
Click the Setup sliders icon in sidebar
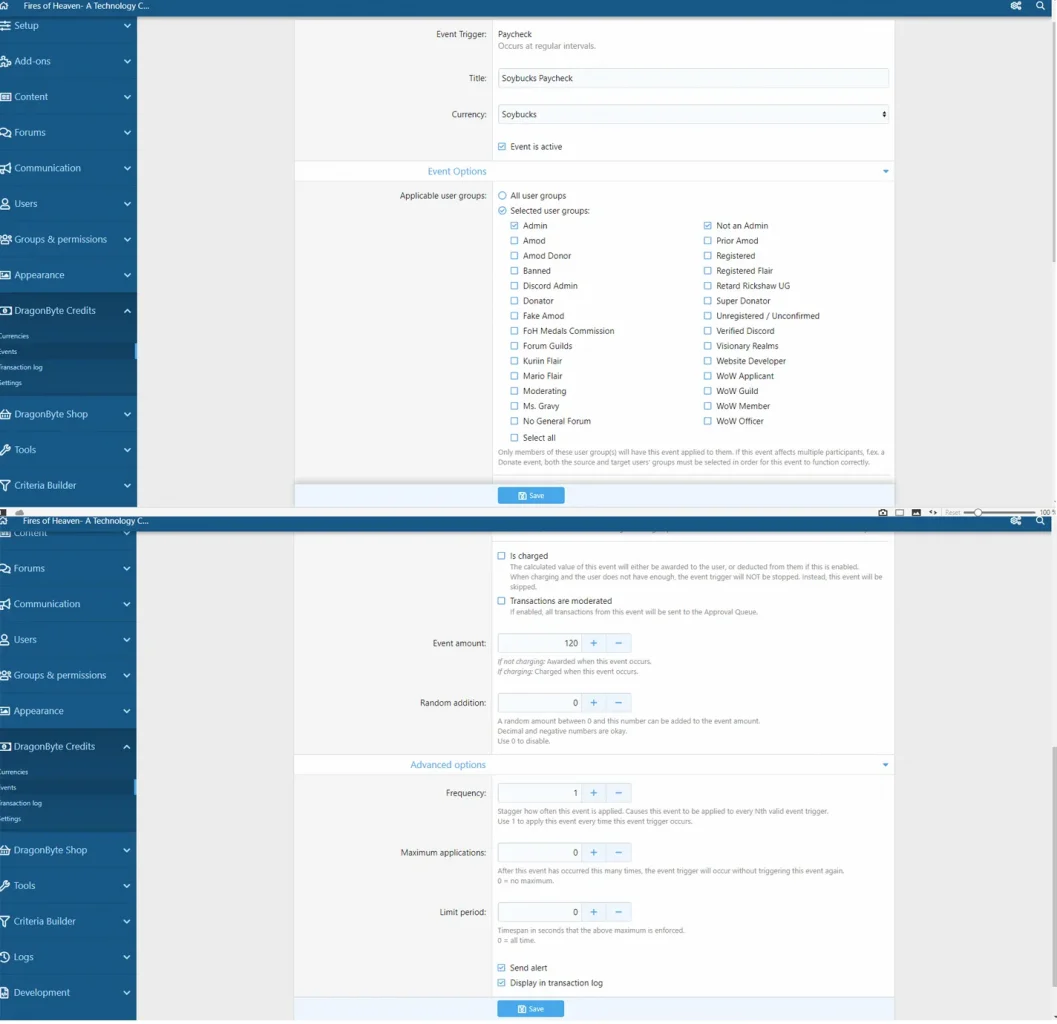click(5, 26)
